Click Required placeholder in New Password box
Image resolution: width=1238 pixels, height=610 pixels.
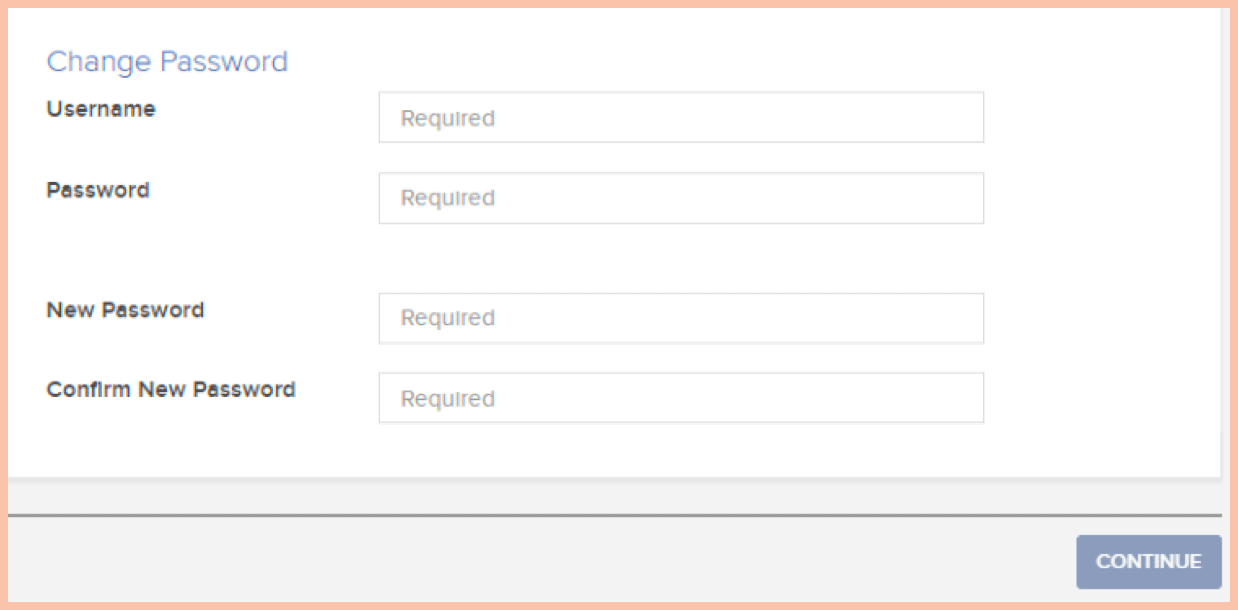448,319
